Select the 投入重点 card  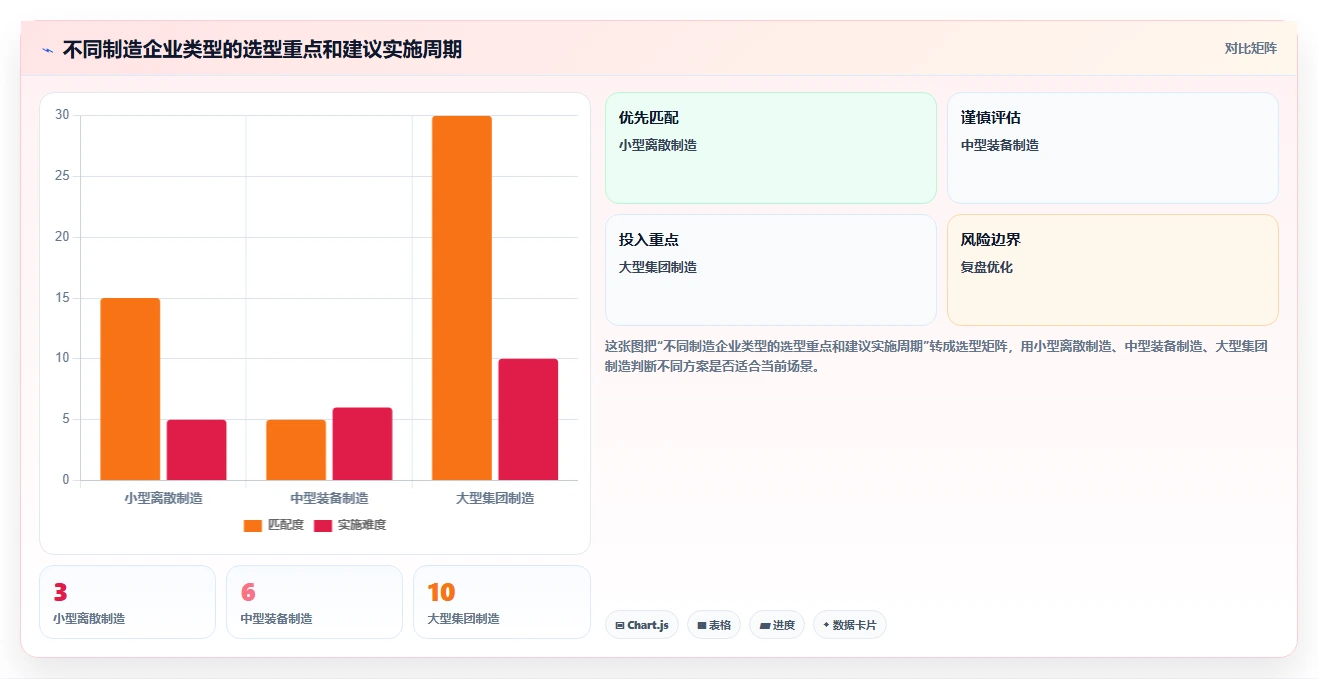point(771,270)
